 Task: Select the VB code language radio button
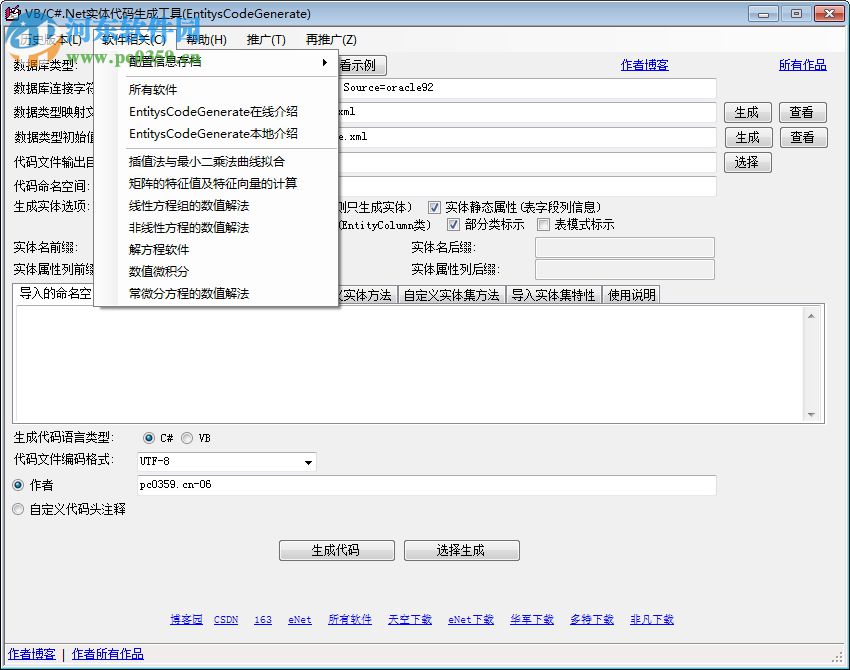click(188, 437)
